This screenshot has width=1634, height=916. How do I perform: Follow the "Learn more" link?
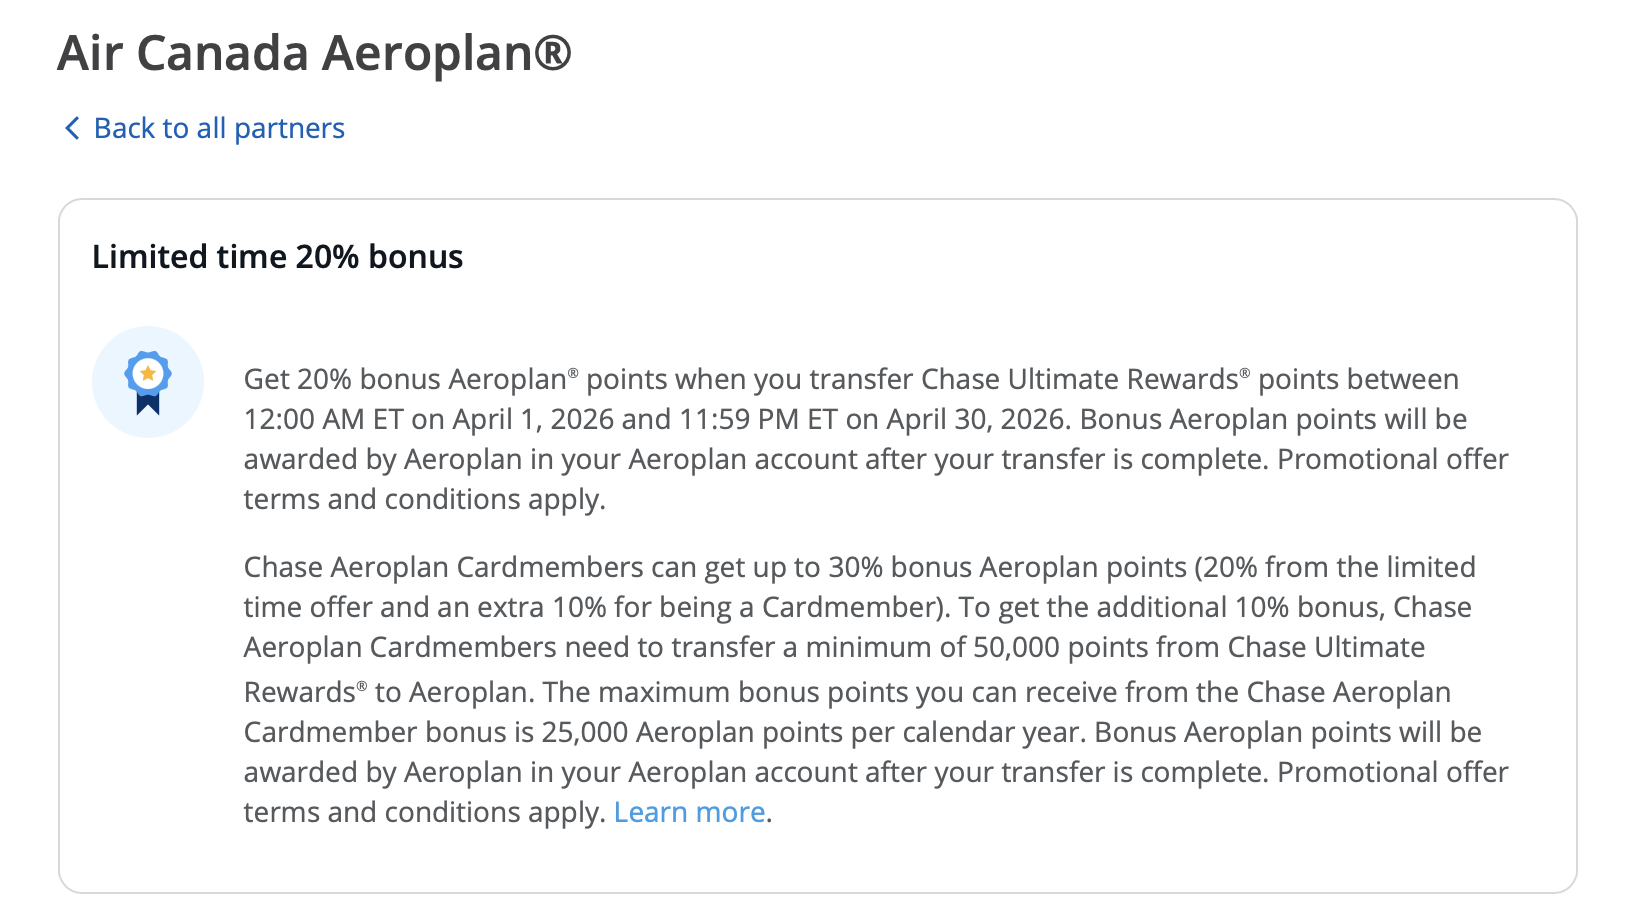pos(689,812)
